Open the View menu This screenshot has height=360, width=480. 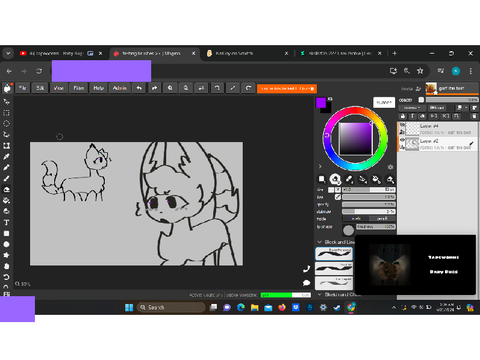tap(59, 88)
